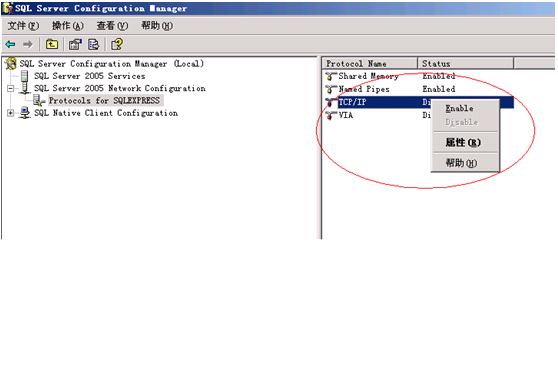This screenshot has width=558, height=384.
Task: Open the 查看(V) menu
Action: click(112, 26)
